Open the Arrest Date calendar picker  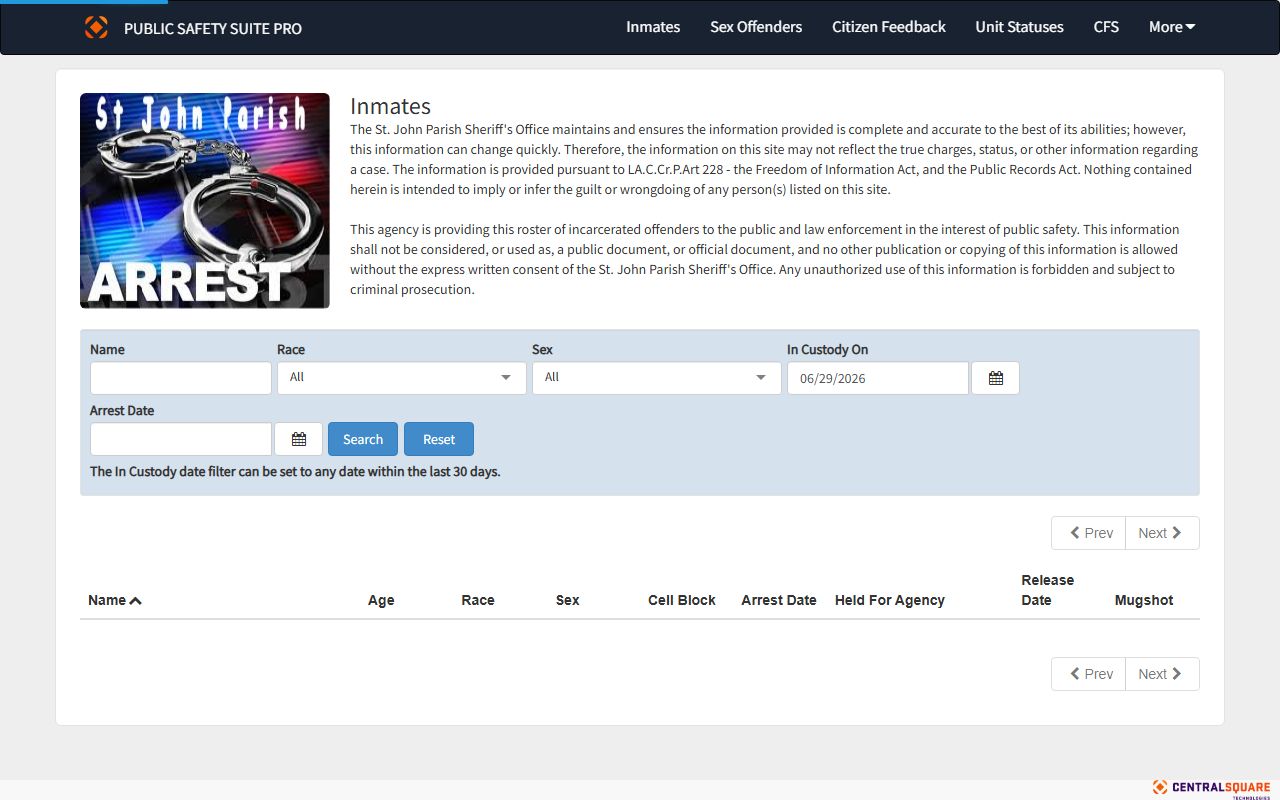298,439
